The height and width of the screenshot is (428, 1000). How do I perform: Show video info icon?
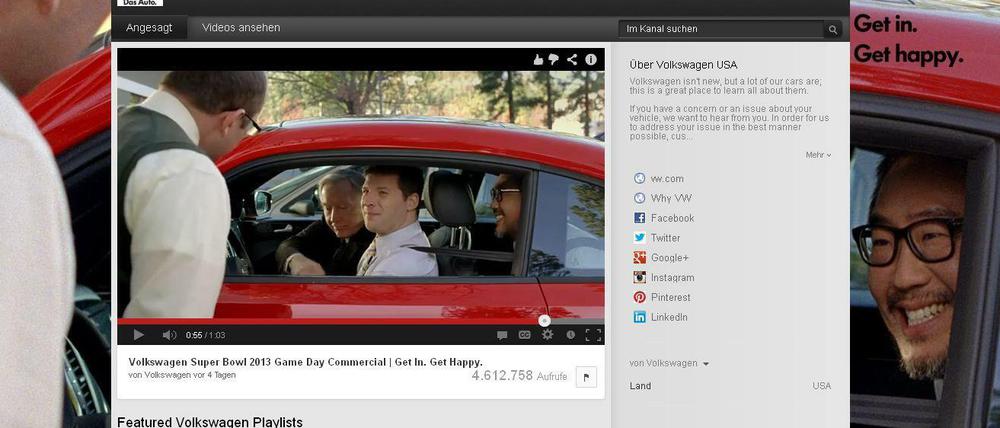point(591,59)
